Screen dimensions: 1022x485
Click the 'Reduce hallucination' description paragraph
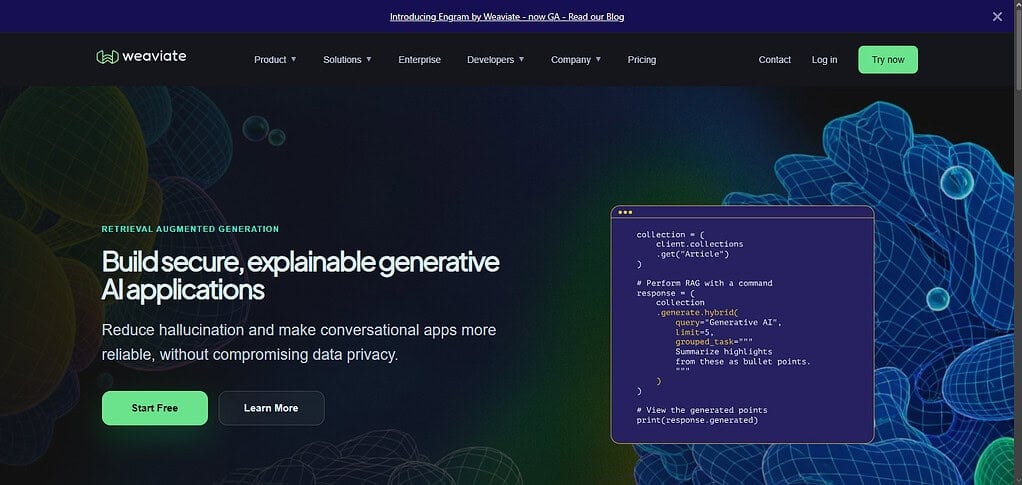299,342
